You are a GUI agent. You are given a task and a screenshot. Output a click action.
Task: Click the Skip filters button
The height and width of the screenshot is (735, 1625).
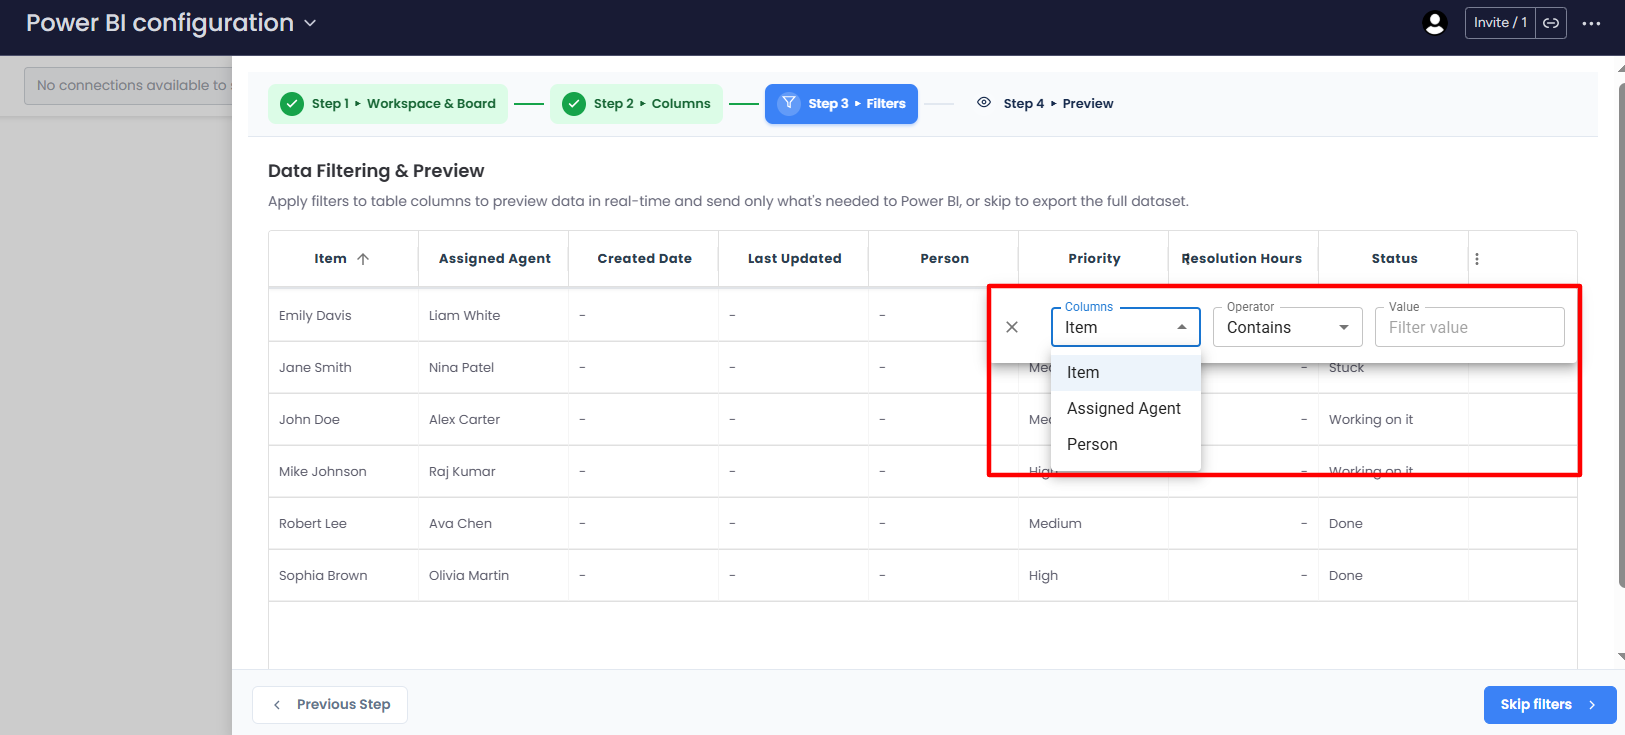pyautogui.click(x=1550, y=705)
